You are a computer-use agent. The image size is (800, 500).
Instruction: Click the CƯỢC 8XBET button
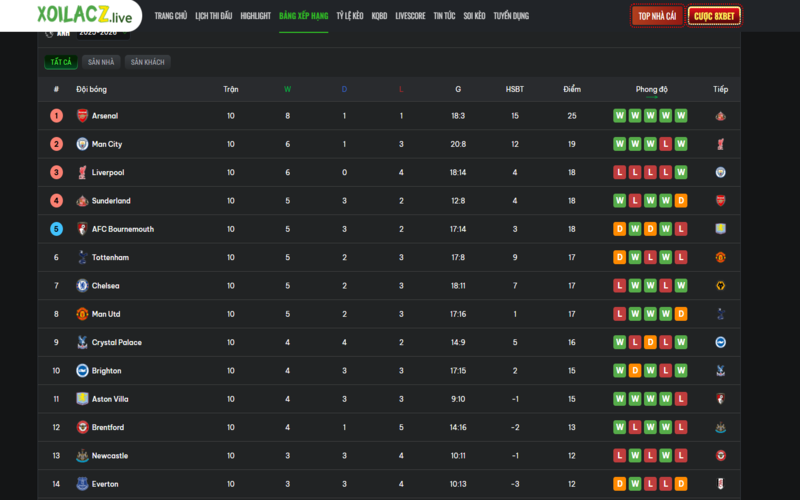715,17
